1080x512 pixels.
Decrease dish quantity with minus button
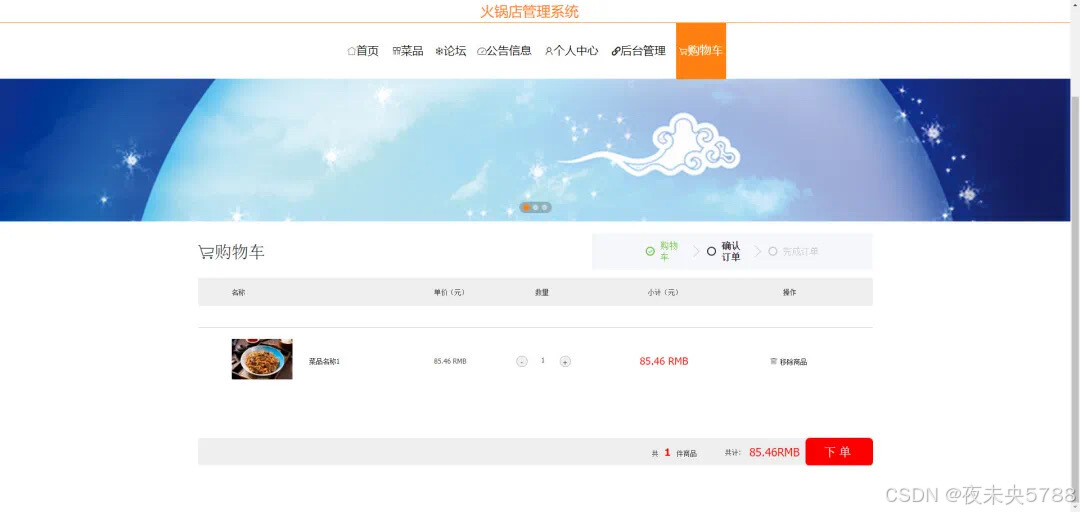click(x=522, y=362)
